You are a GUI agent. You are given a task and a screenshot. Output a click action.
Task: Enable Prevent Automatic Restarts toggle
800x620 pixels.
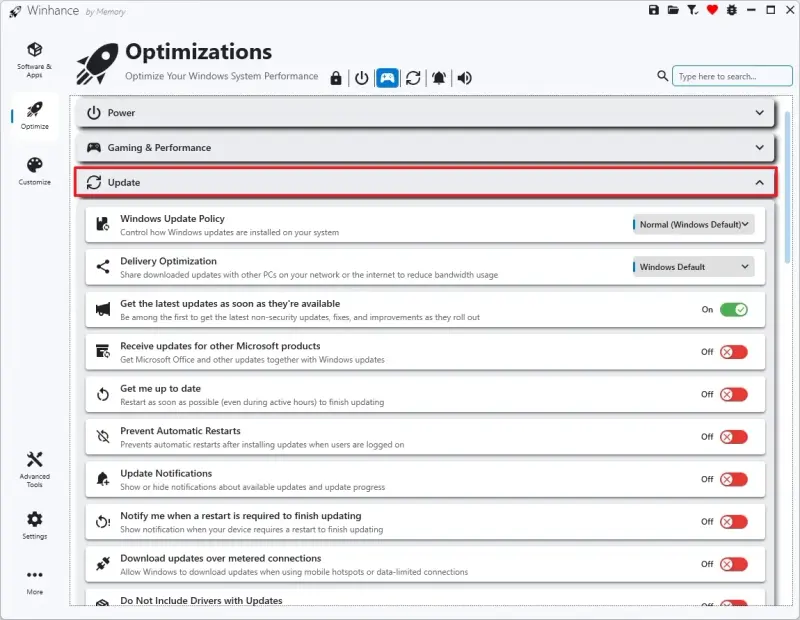(733, 437)
